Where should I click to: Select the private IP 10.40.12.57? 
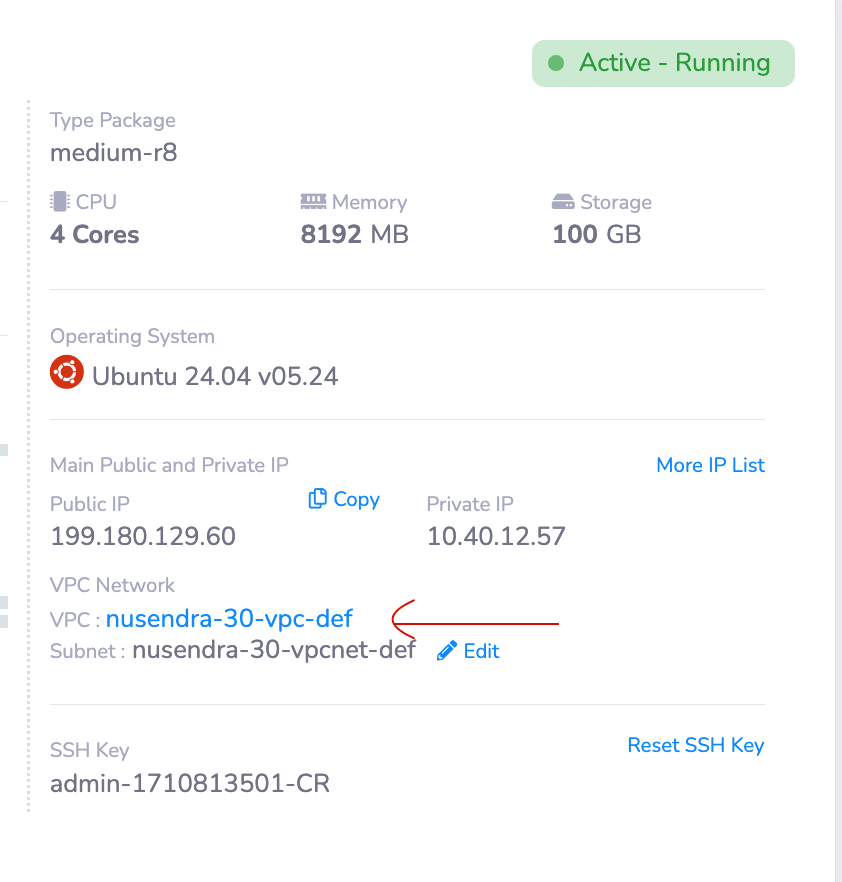[496, 536]
